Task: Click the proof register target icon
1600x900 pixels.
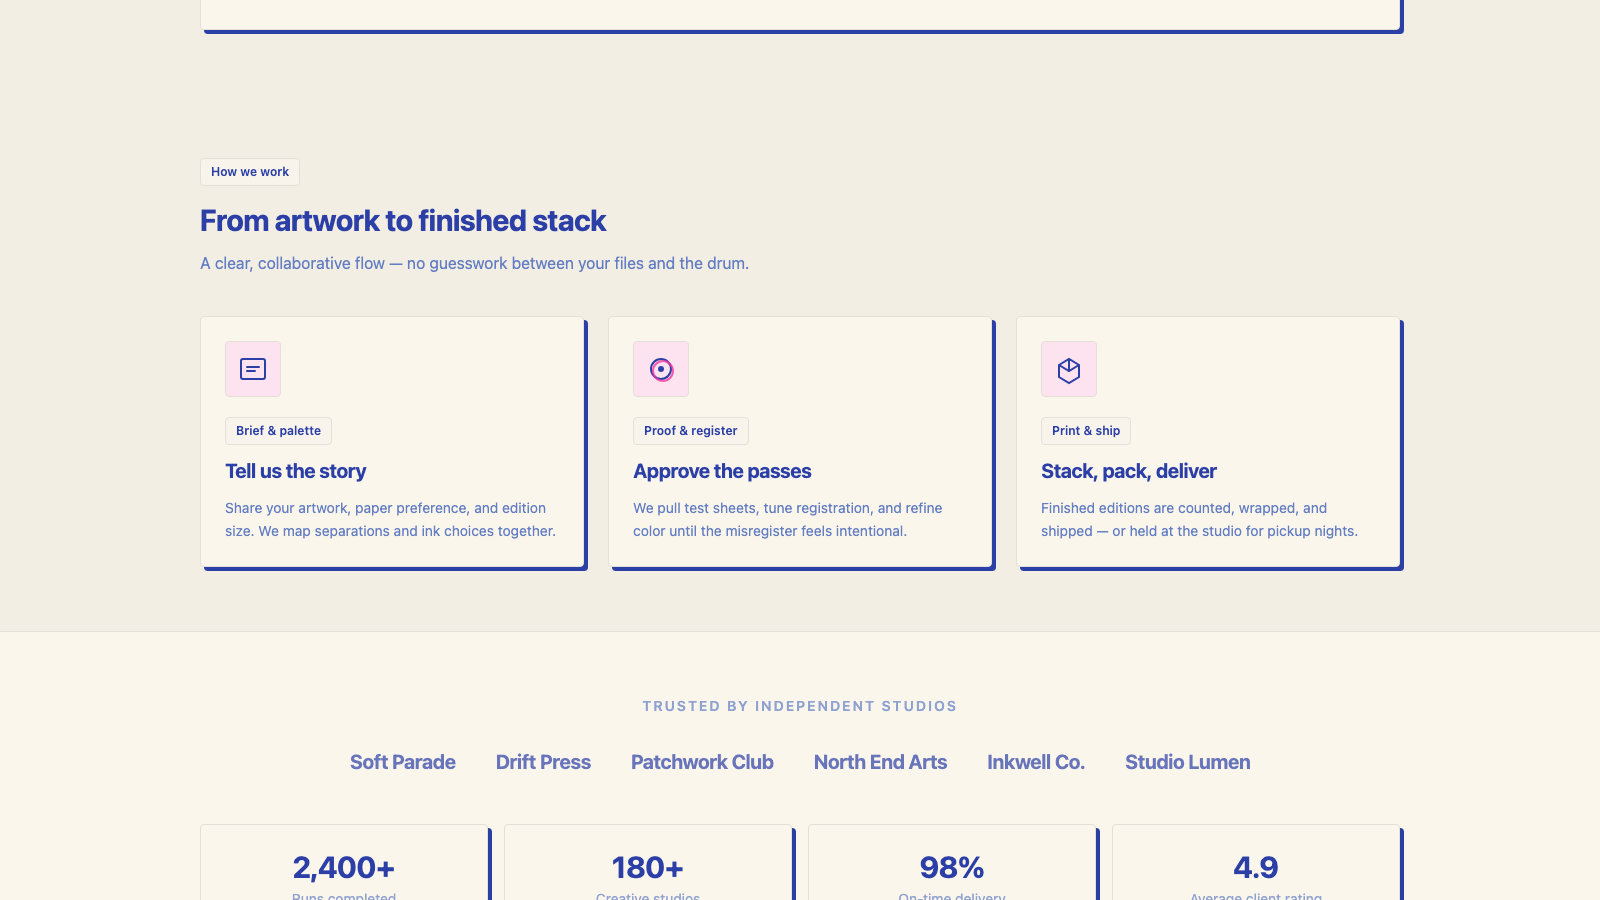Action: (x=661, y=369)
